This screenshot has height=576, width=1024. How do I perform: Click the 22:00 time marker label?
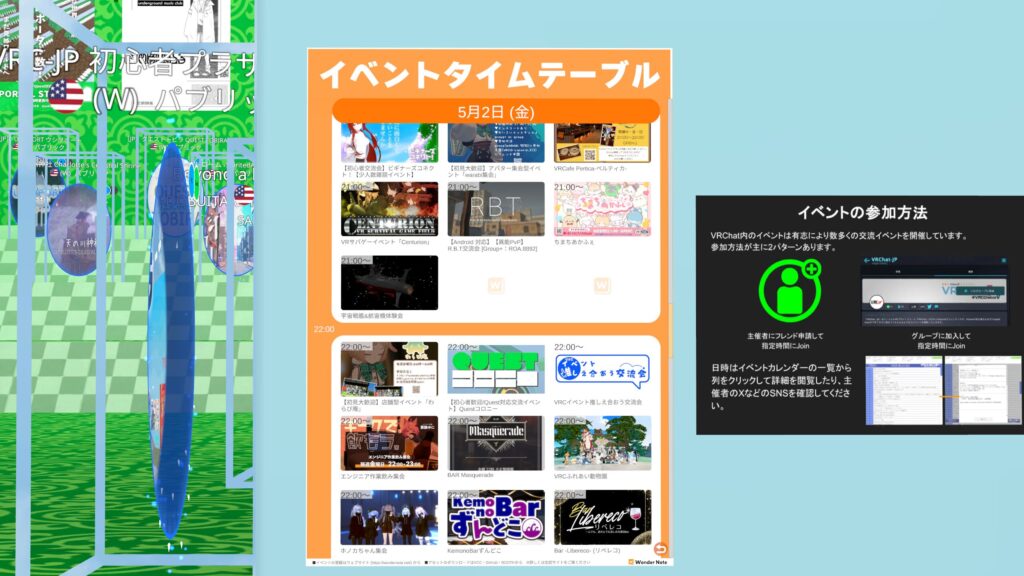[323, 329]
